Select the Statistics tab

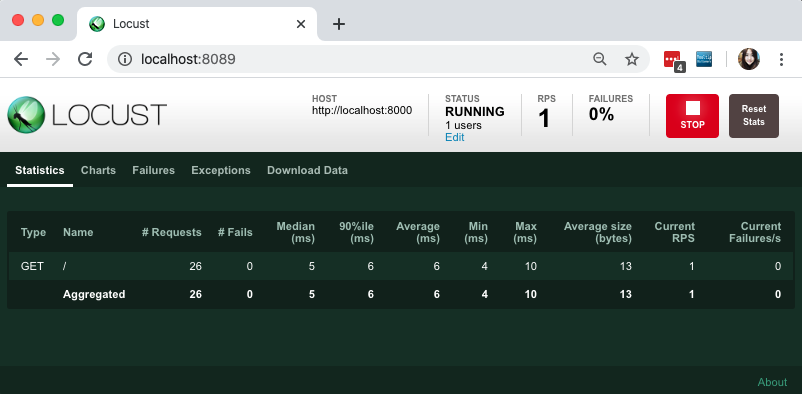[40, 170]
